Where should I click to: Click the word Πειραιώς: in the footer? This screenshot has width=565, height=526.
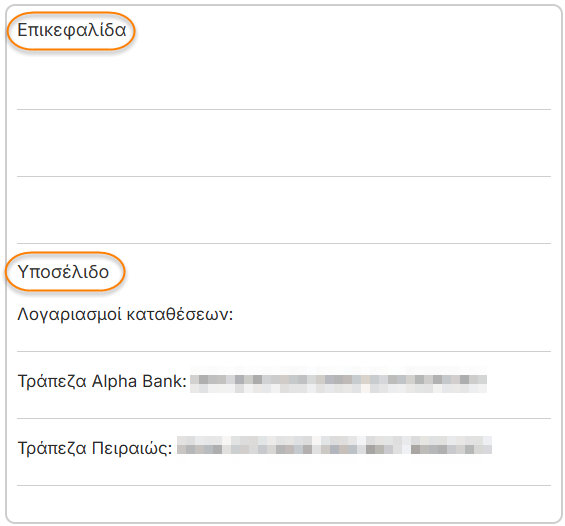pyautogui.click(x=132, y=449)
